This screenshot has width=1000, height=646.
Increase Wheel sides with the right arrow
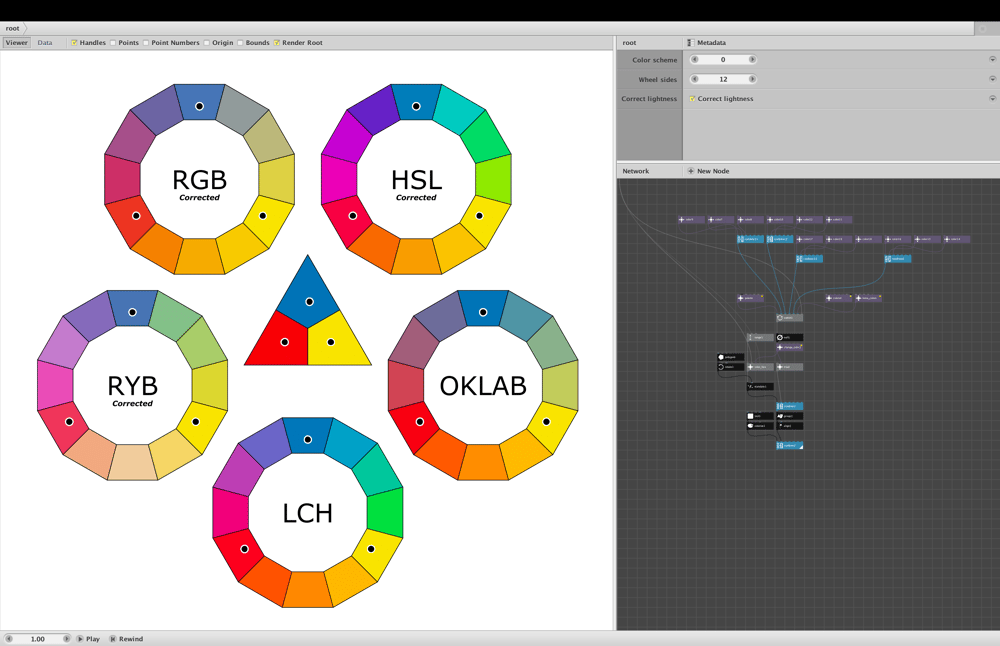752,79
